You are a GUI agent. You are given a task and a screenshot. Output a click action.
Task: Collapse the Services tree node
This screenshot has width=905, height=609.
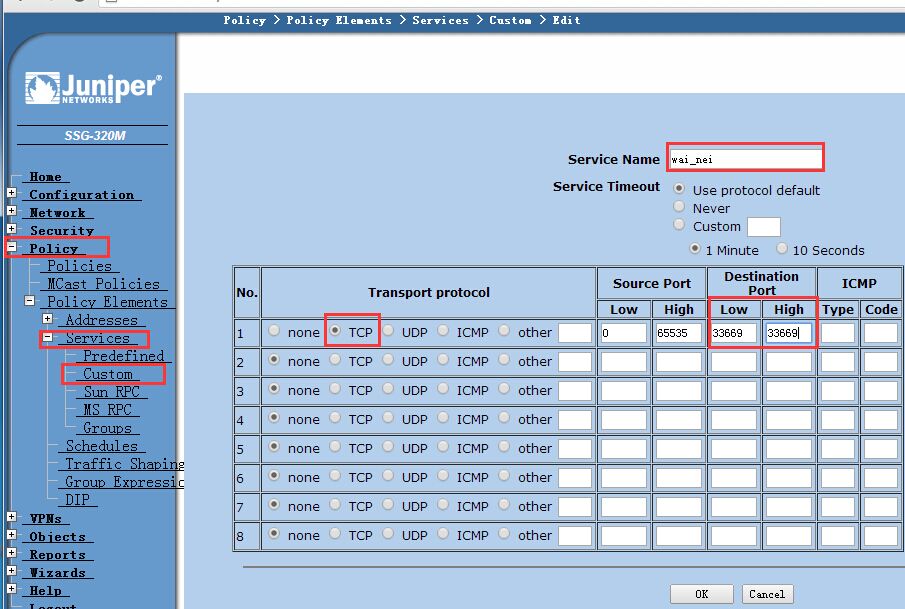47,339
